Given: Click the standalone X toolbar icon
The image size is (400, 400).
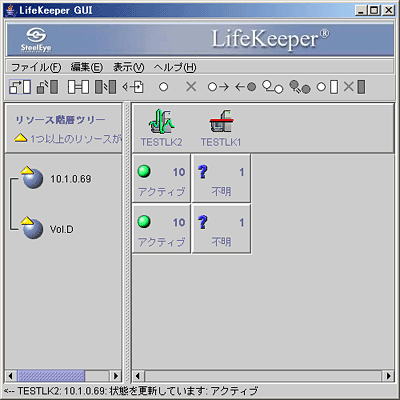Looking at the screenshot, I should click(191, 87).
